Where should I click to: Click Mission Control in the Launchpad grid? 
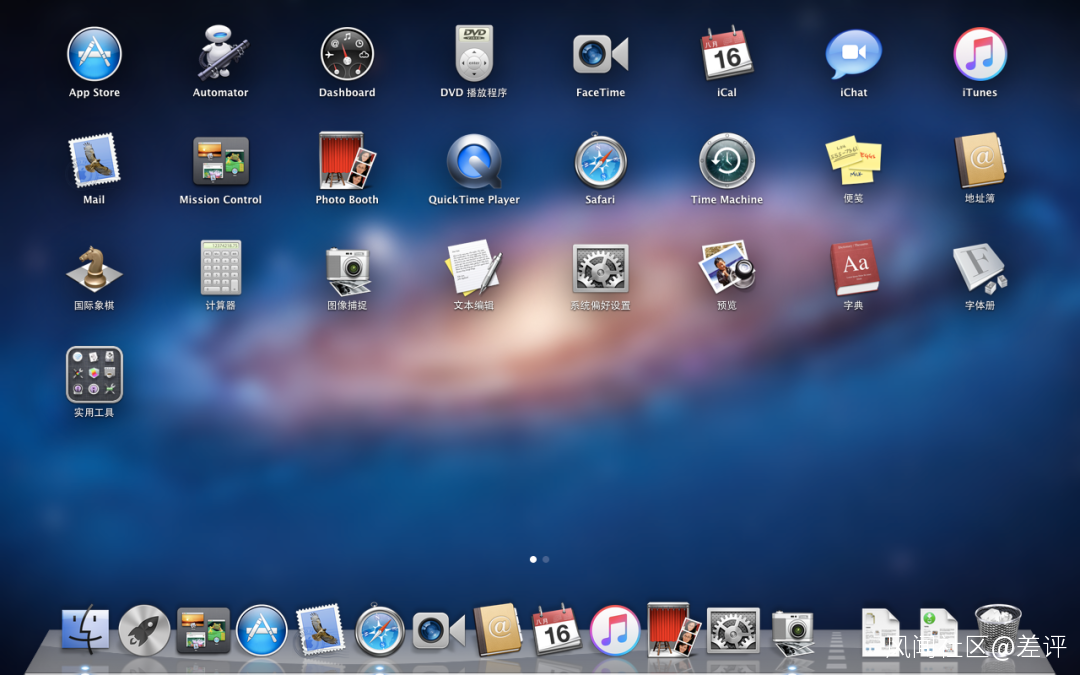click(220, 160)
